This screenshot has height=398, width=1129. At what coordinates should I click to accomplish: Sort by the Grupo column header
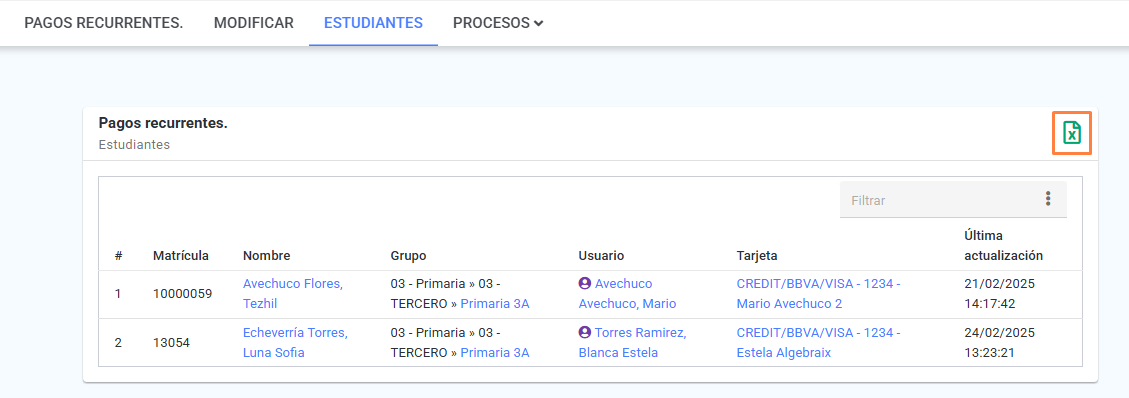click(408, 255)
